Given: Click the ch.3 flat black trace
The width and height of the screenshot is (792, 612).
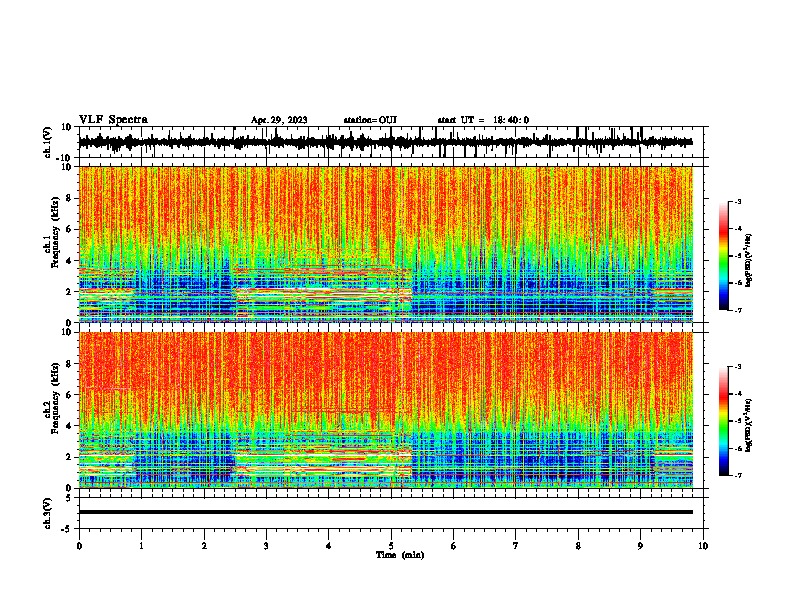Looking at the screenshot, I should tap(386, 512).
